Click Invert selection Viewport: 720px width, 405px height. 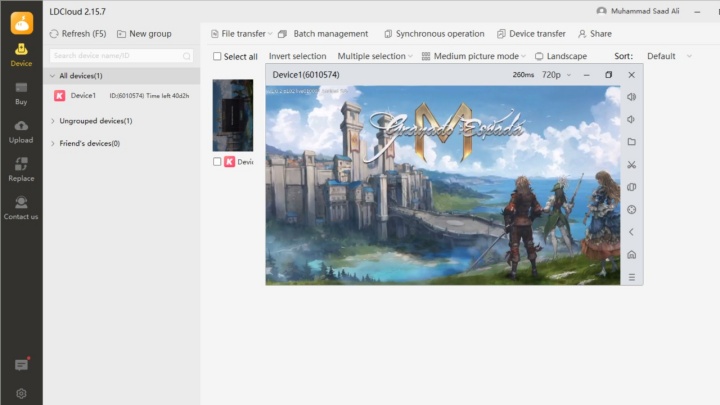tap(298, 56)
